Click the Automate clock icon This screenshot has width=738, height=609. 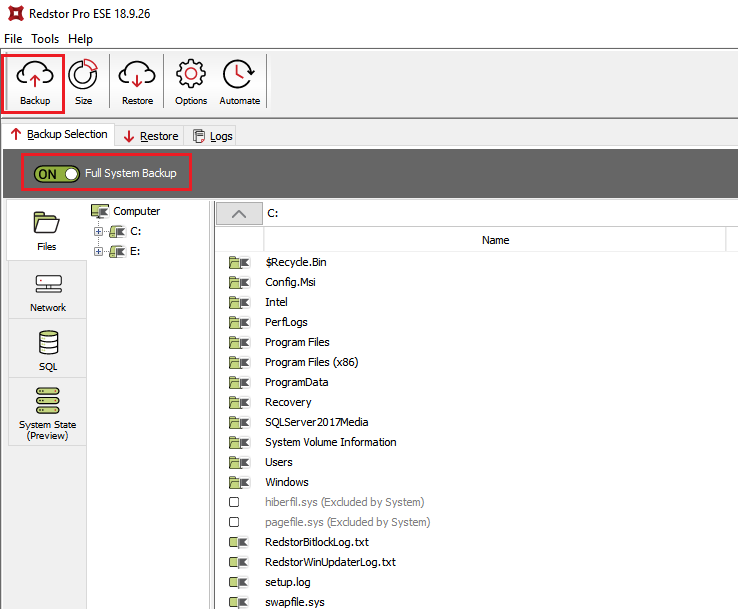[239, 74]
